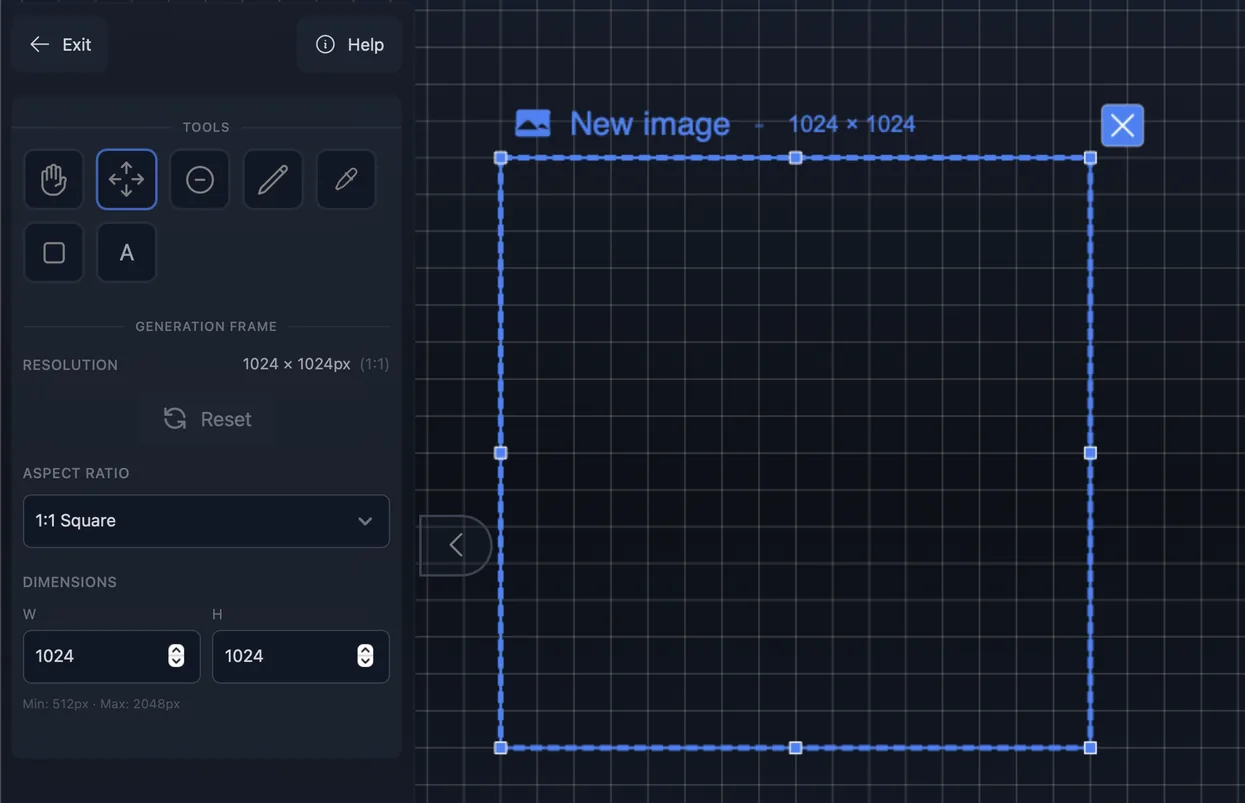Image resolution: width=1245 pixels, height=803 pixels.
Task: Click the Help button
Action: coord(349,44)
